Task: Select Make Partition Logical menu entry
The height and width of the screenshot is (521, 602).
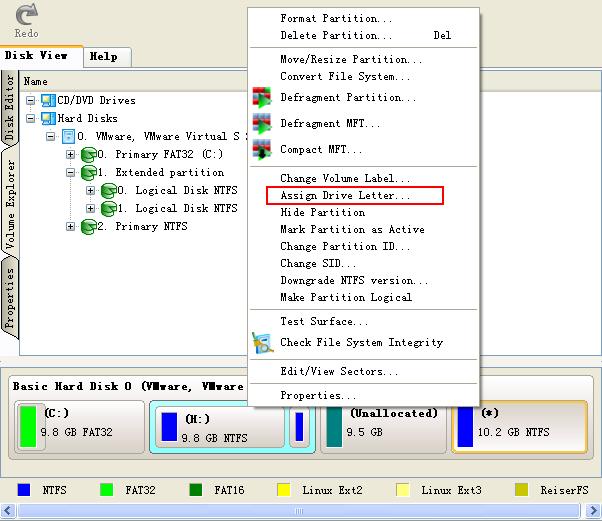Action: 364,297
